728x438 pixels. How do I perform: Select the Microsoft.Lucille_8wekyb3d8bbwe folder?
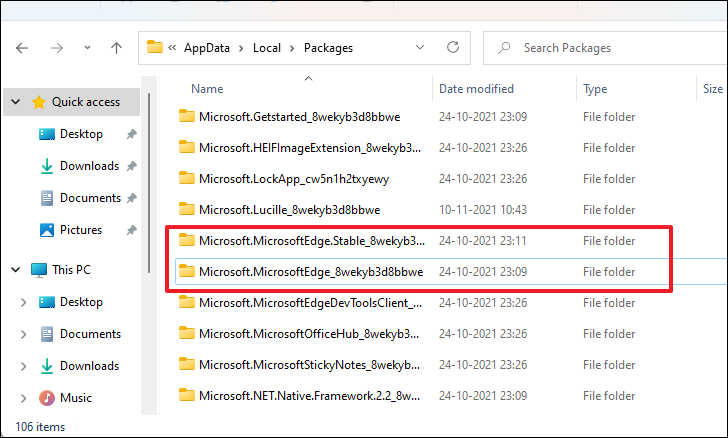[x=289, y=210]
